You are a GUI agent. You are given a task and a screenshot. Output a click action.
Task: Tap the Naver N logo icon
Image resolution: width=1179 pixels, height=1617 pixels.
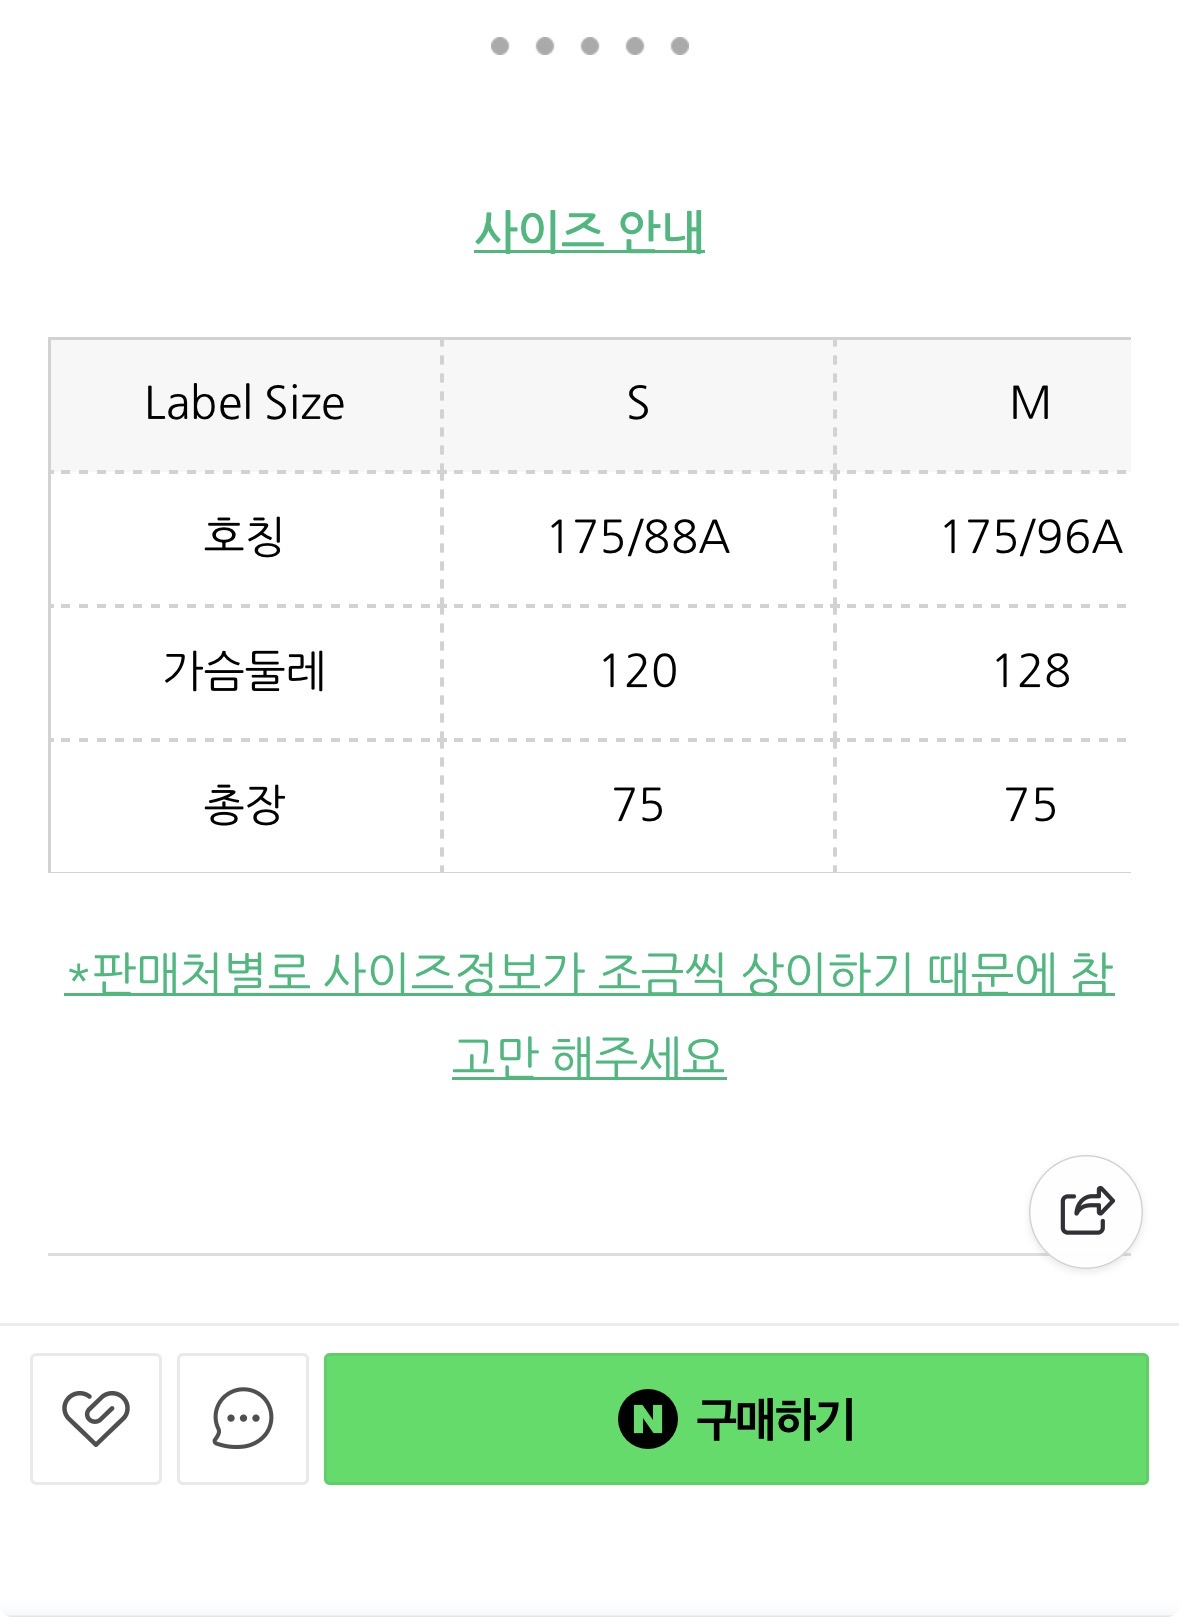[x=647, y=1419]
